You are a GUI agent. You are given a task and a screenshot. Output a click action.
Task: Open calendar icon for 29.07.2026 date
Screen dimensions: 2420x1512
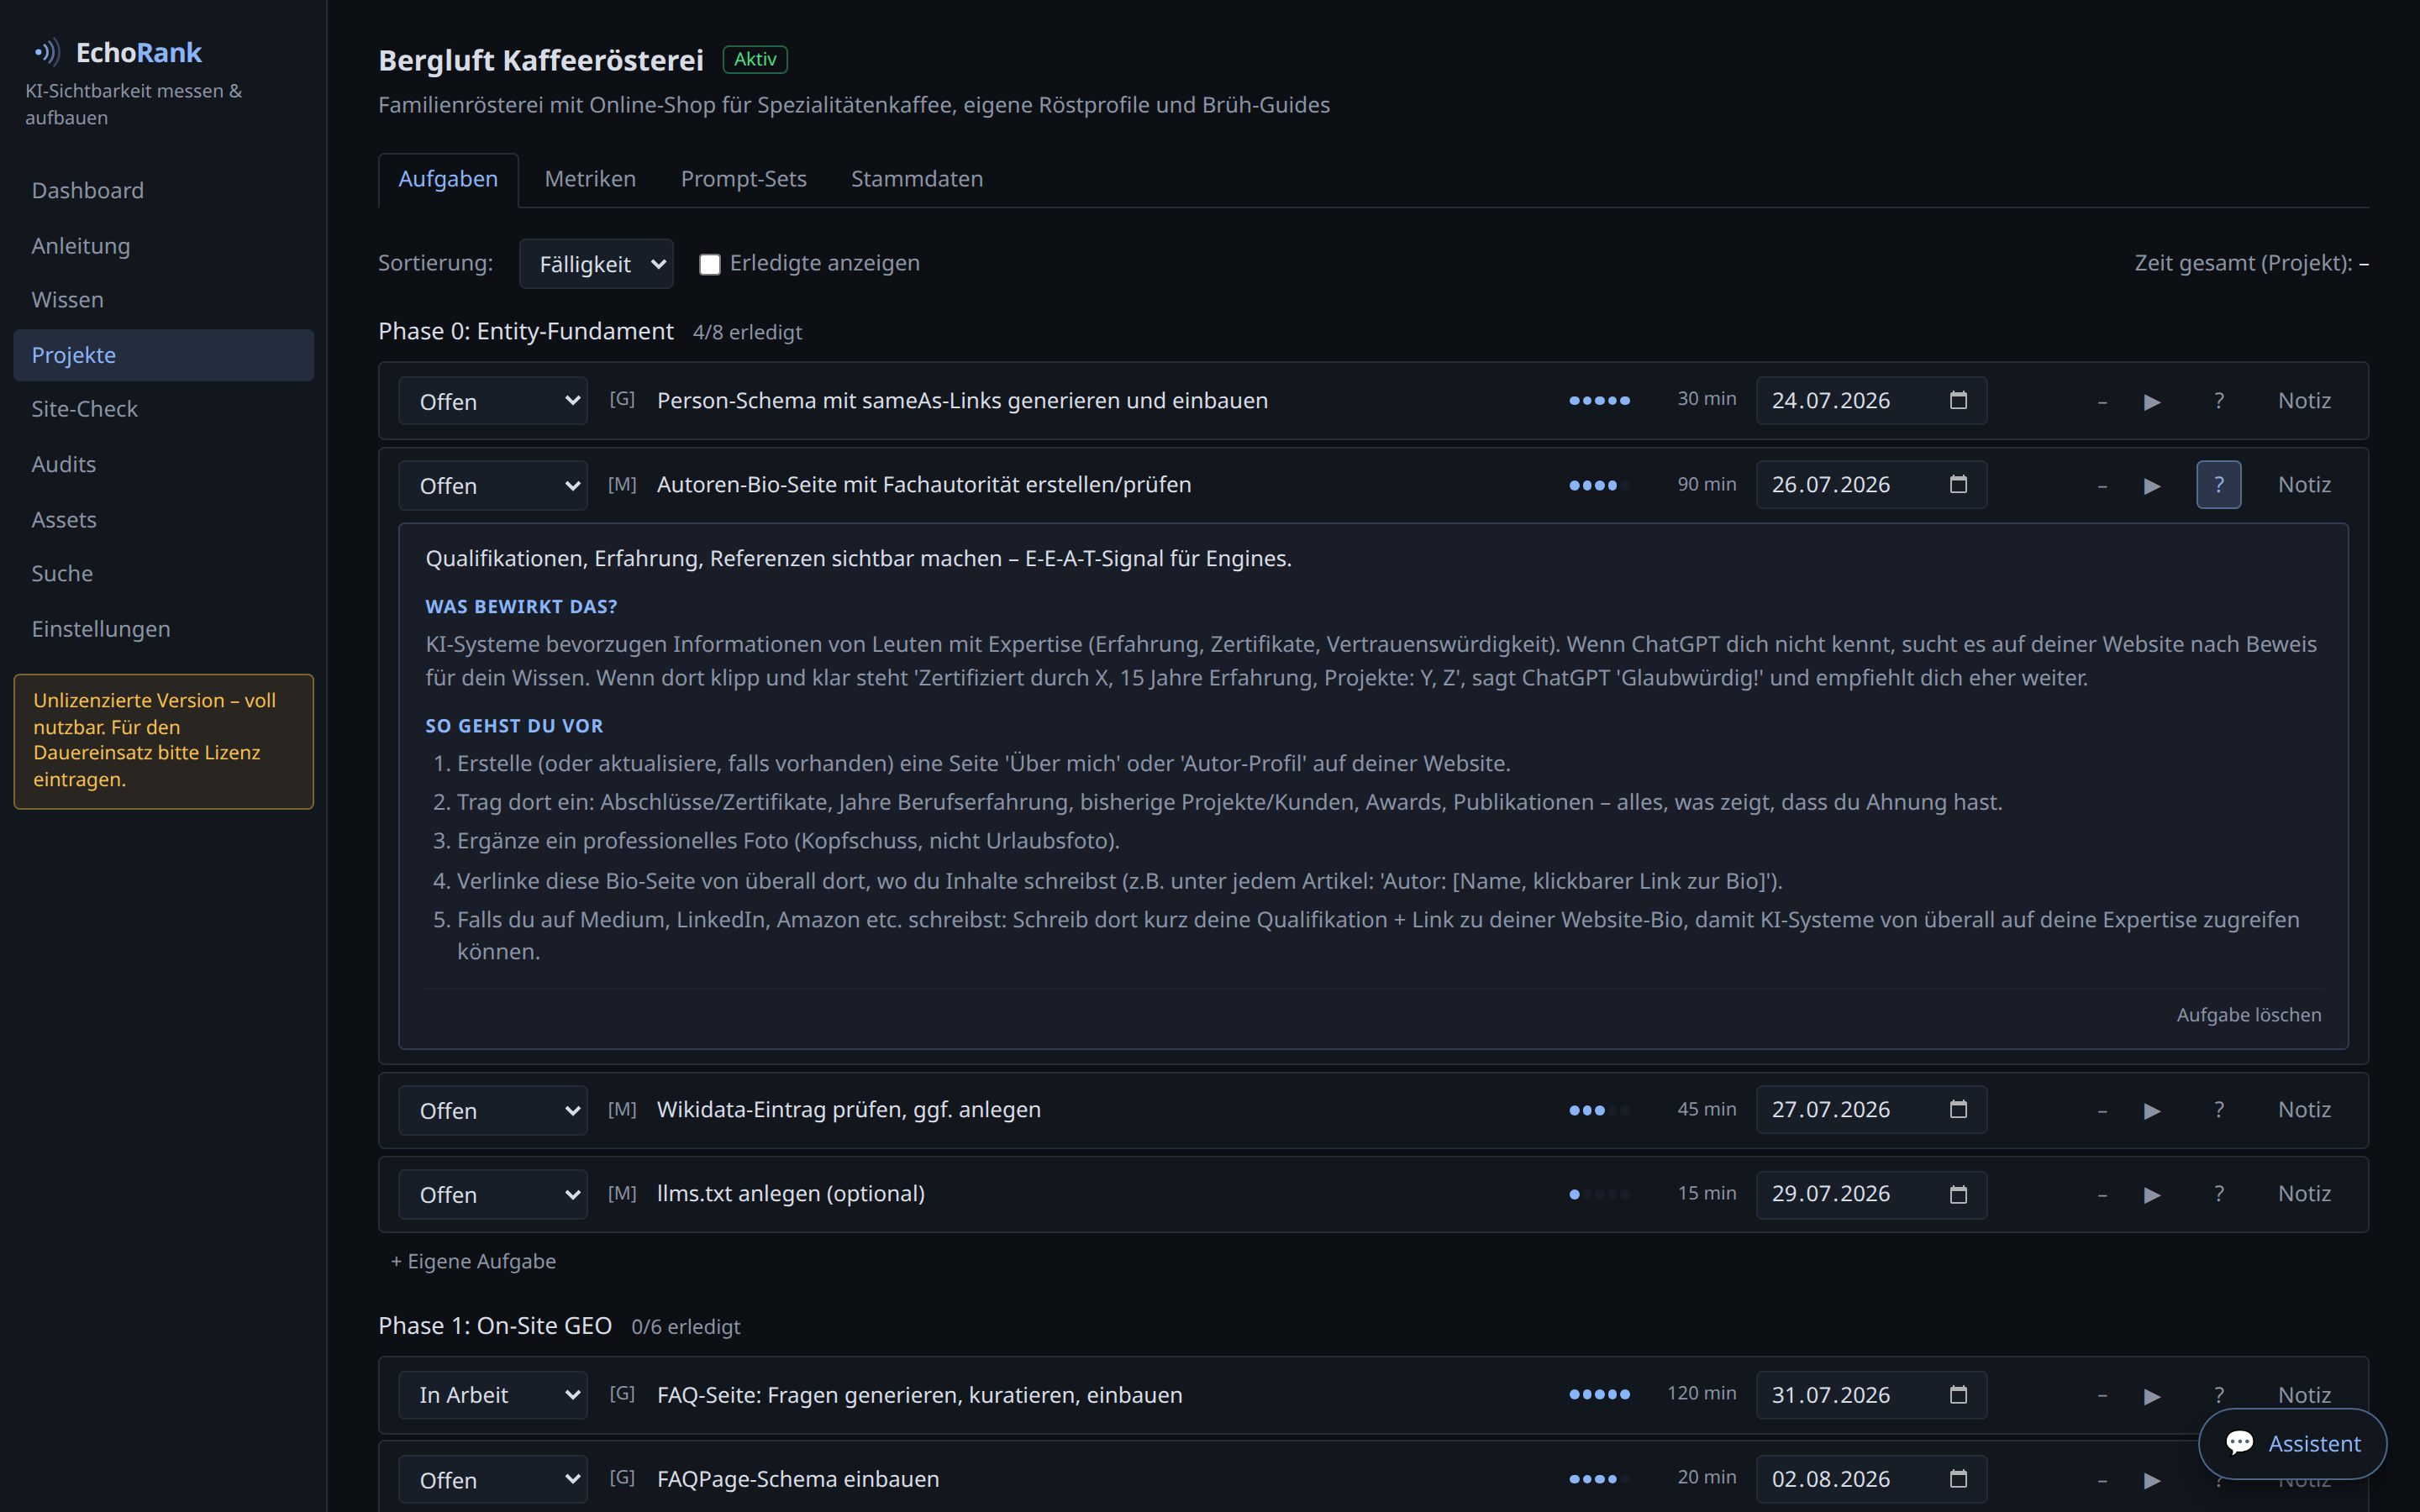[1958, 1194]
